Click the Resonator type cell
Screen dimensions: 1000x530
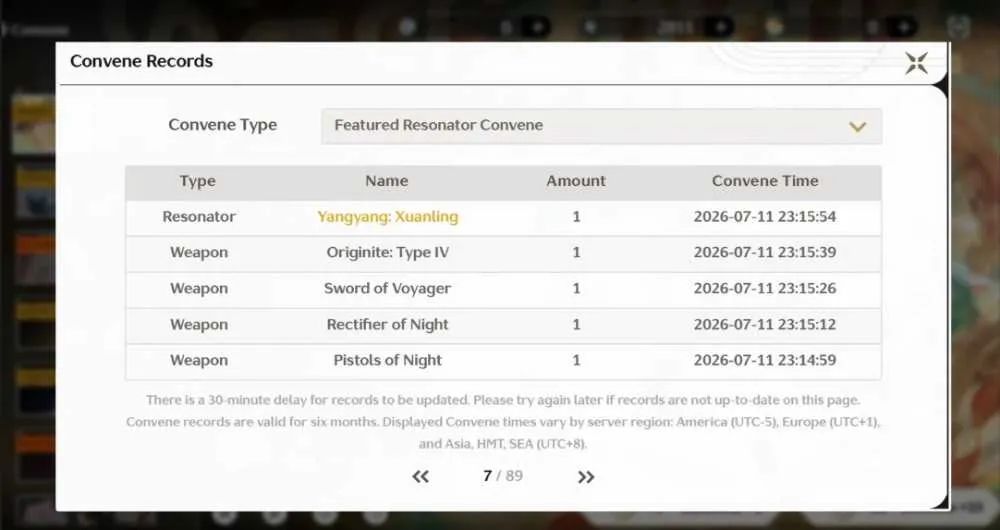click(x=198, y=217)
